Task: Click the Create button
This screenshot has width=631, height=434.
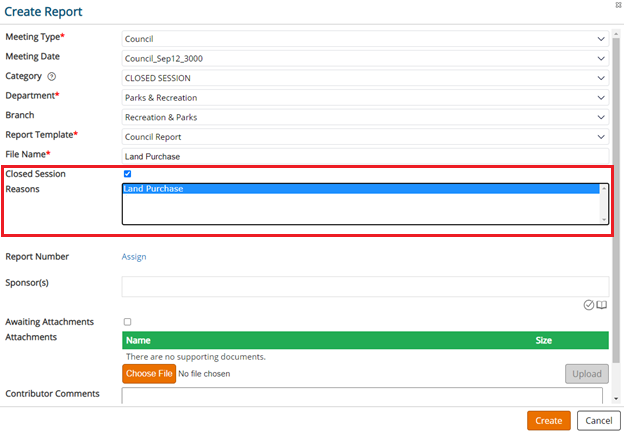Action: click(x=549, y=421)
